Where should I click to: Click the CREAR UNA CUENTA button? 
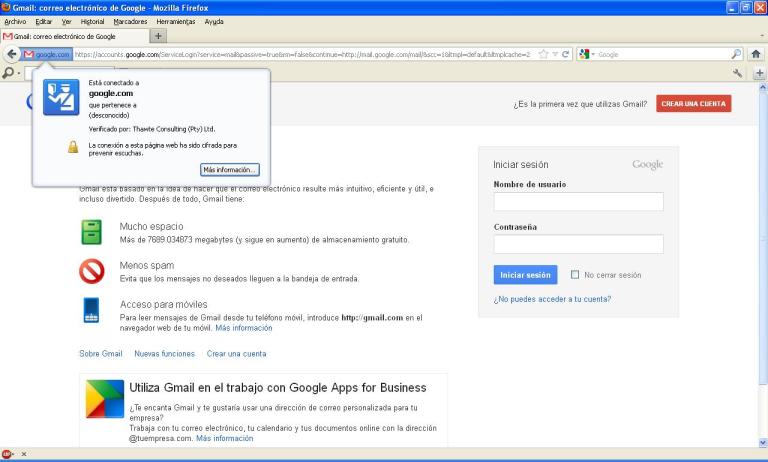[x=694, y=104]
